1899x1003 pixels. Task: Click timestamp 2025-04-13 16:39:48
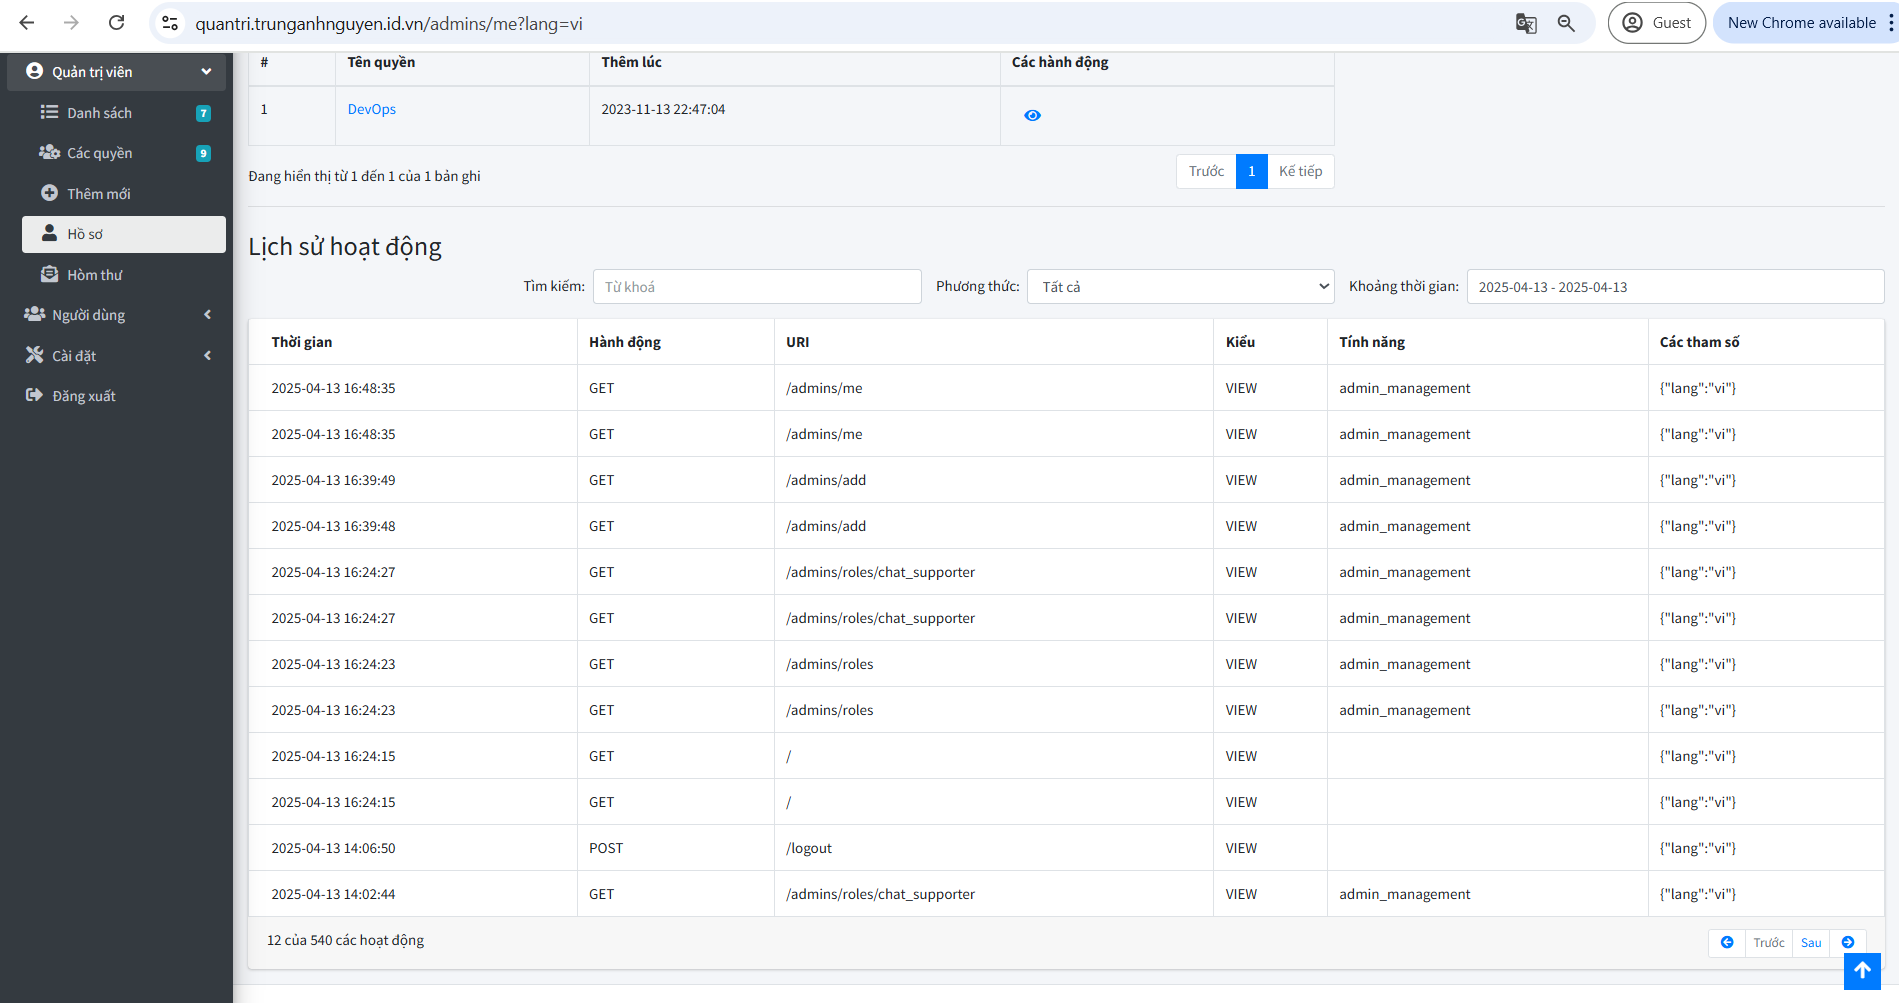point(334,526)
